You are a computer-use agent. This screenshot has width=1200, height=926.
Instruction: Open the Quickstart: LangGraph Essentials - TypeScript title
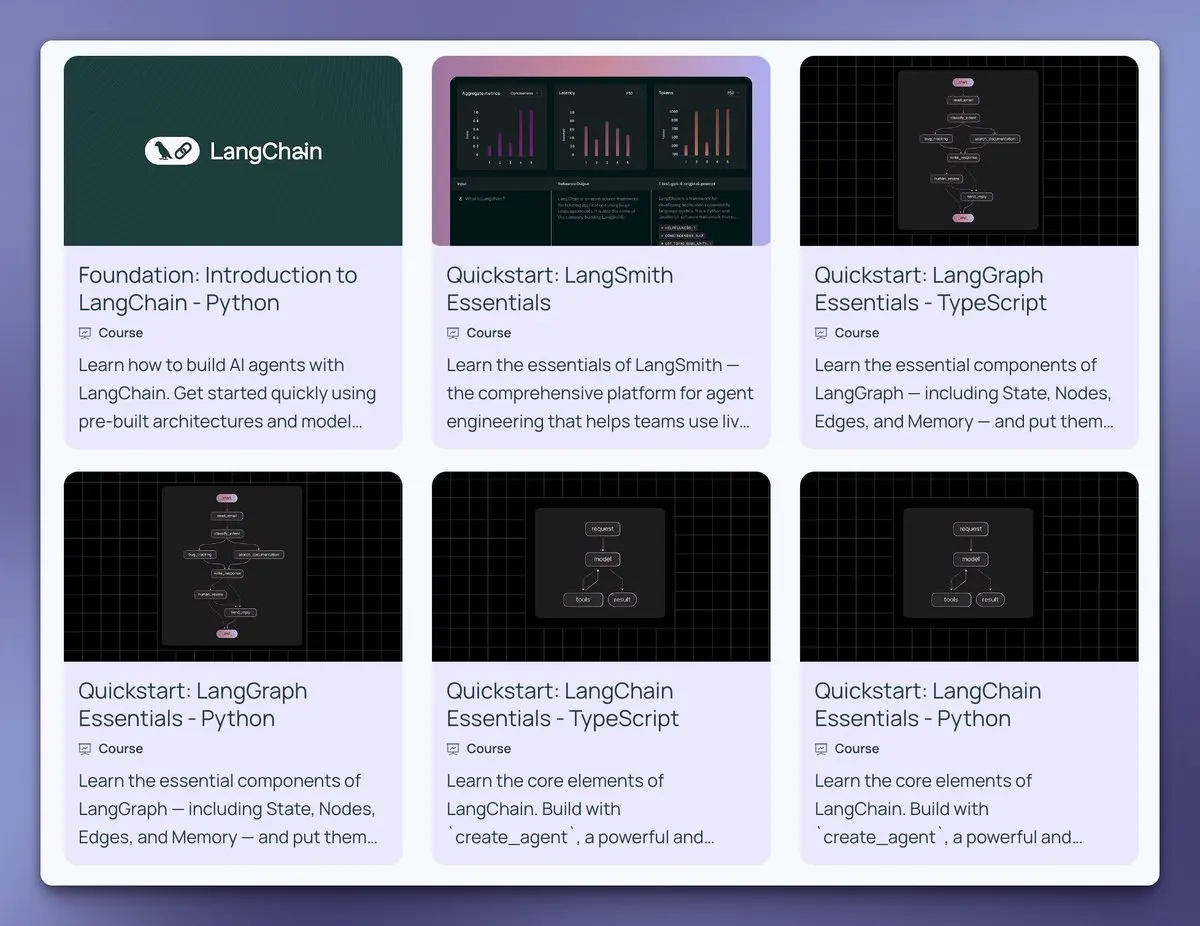point(930,289)
